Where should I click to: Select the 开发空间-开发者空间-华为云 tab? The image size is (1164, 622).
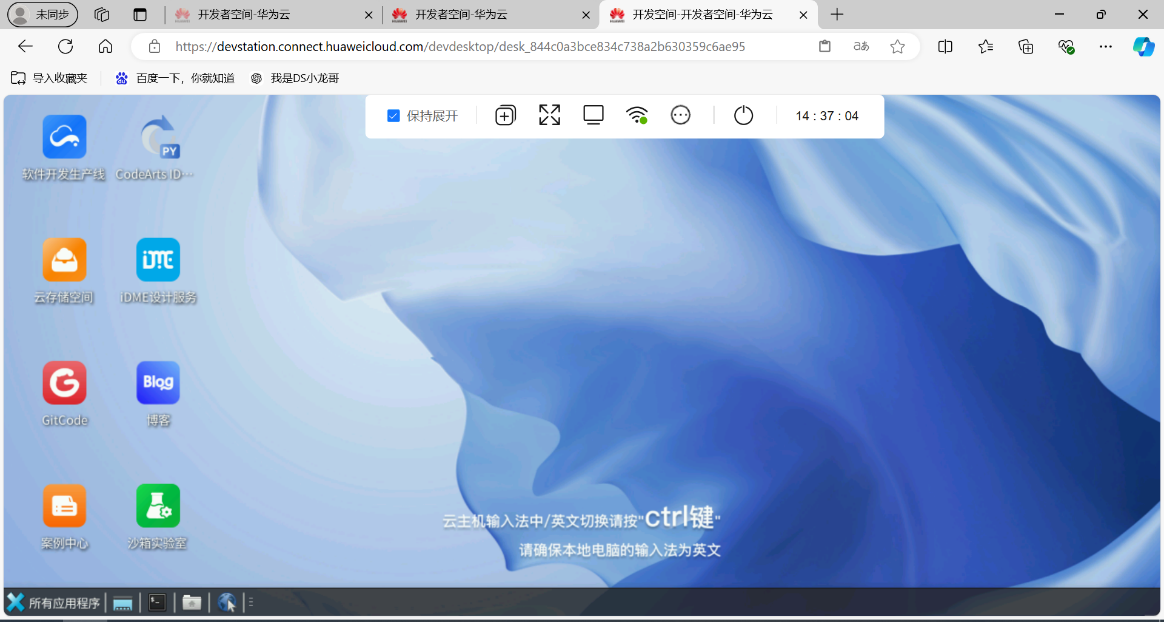tap(708, 14)
